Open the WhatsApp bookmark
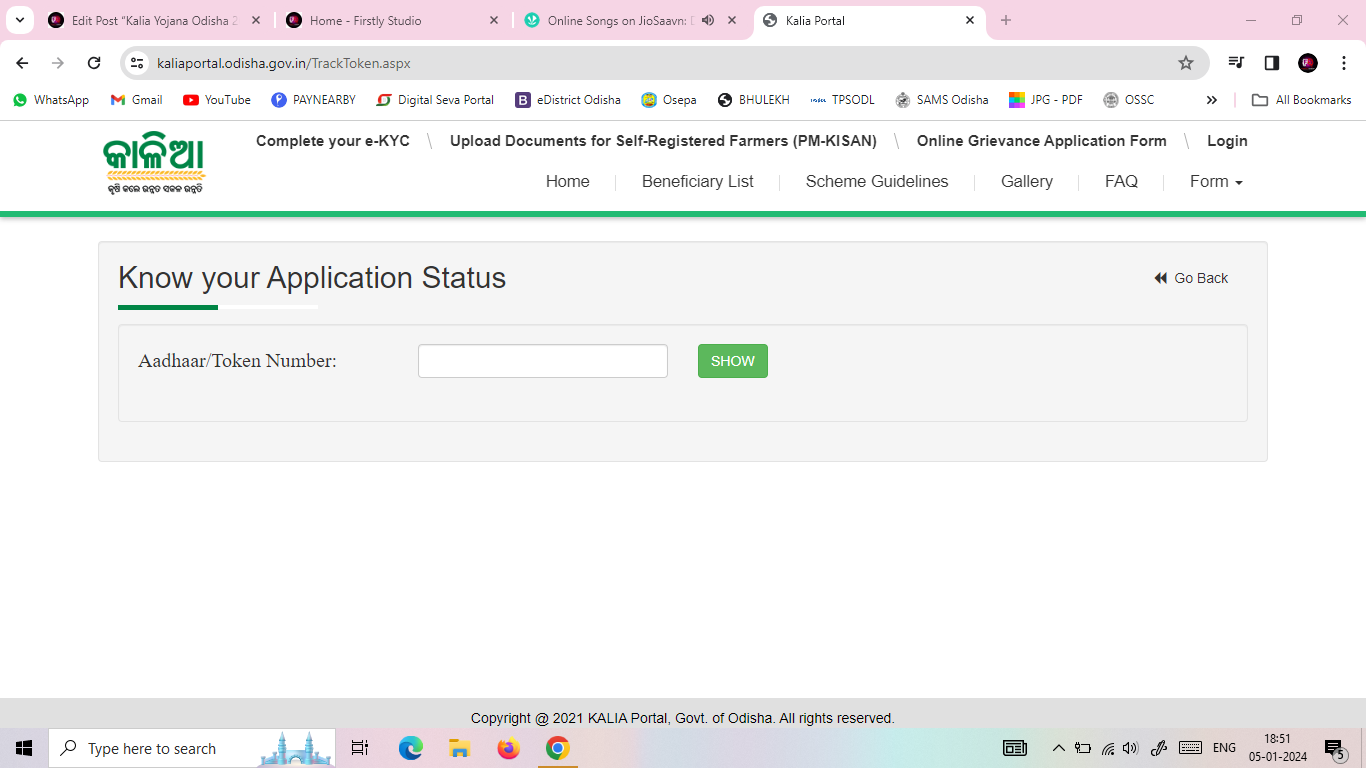The height and width of the screenshot is (768, 1366). click(x=50, y=100)
